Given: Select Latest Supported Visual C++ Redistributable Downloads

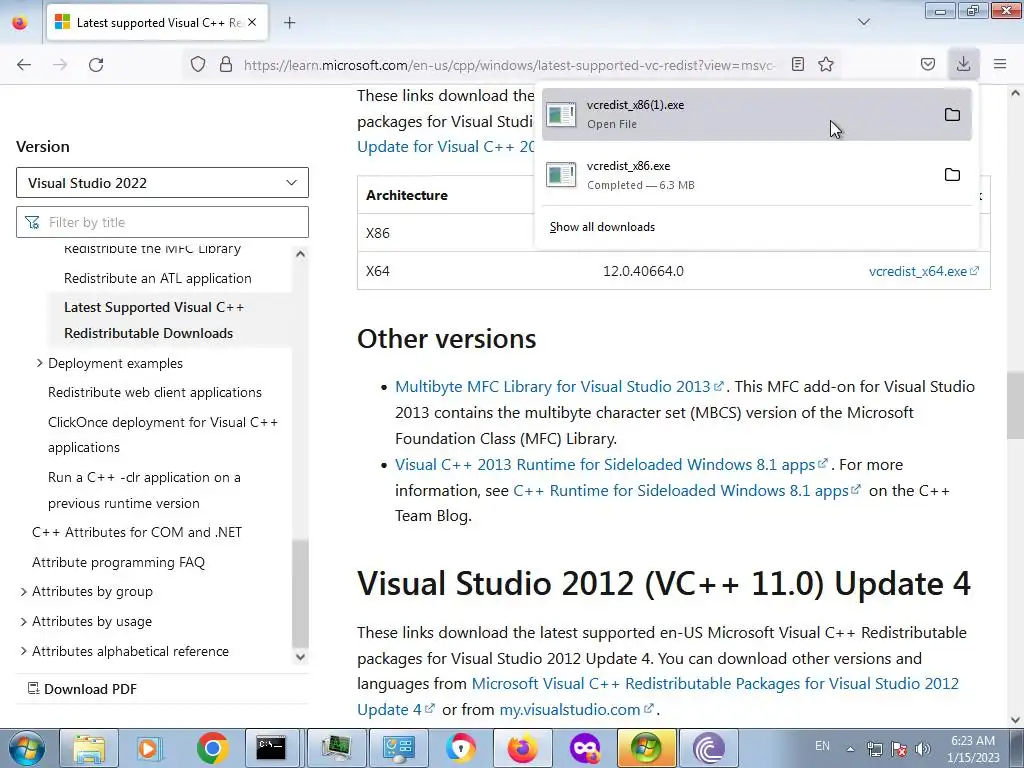Looking at the screenshot, I should (x=154, y=320).
